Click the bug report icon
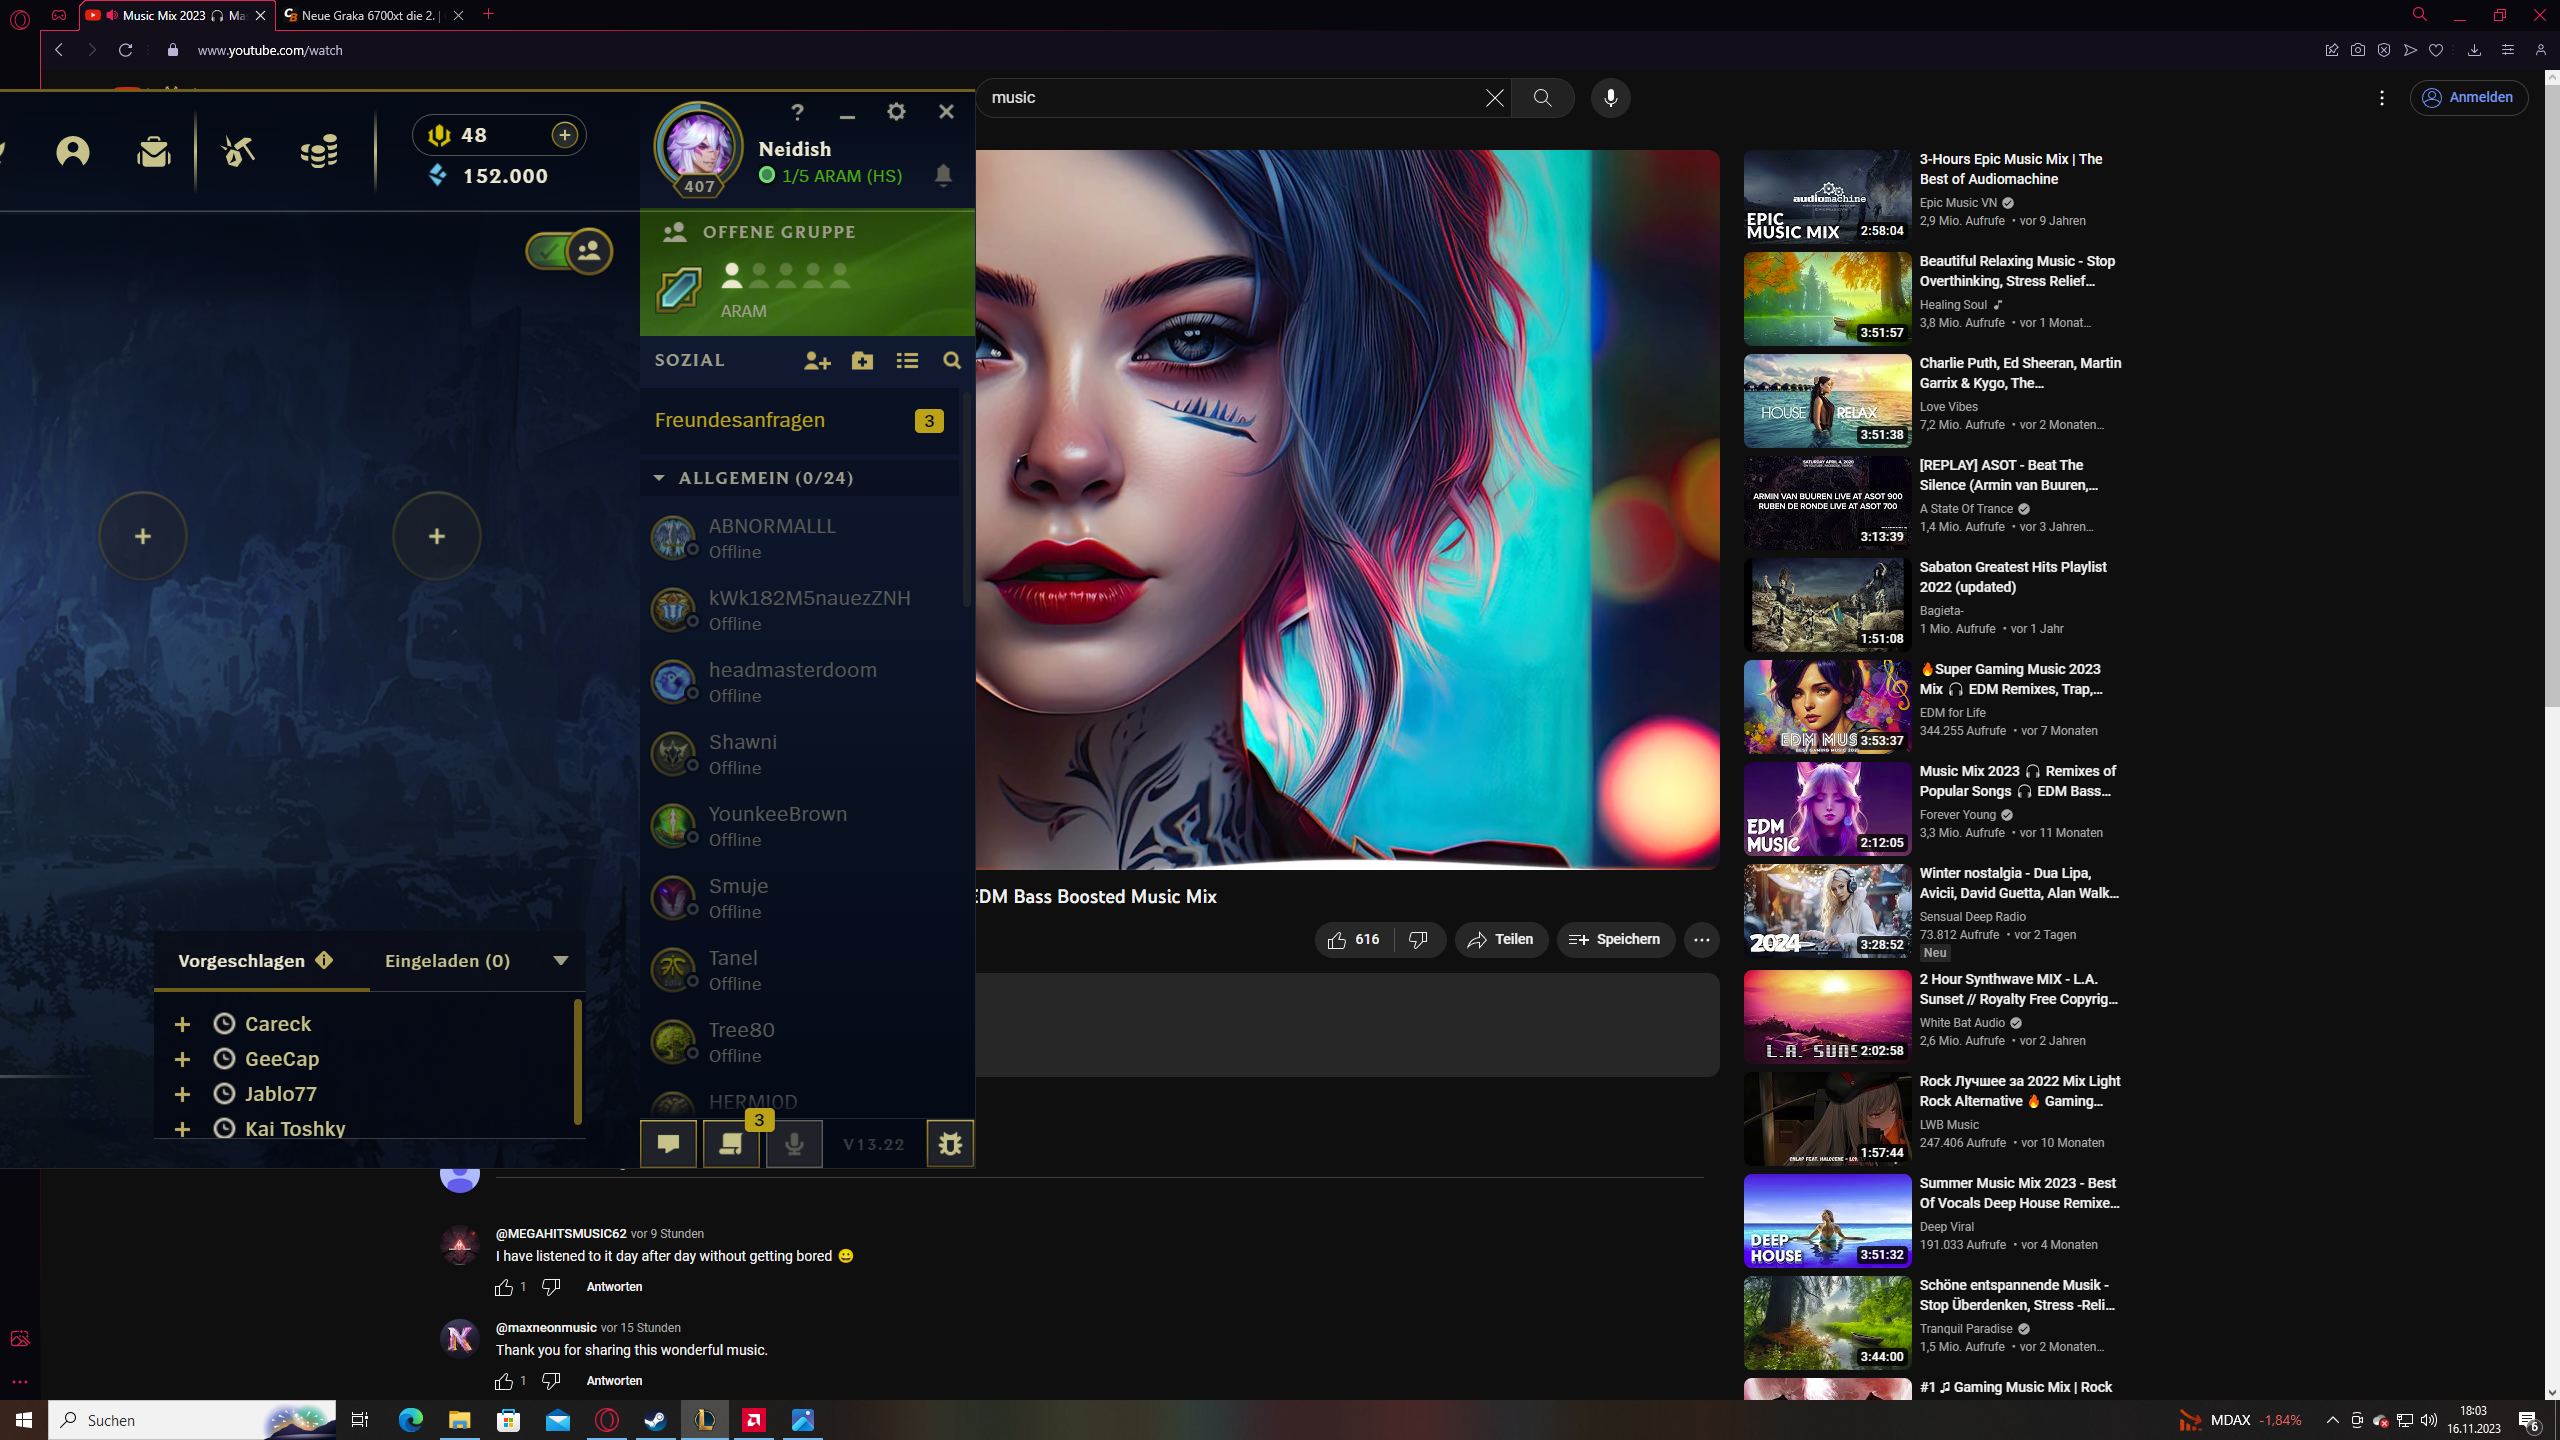 [x=950, y=1144]
